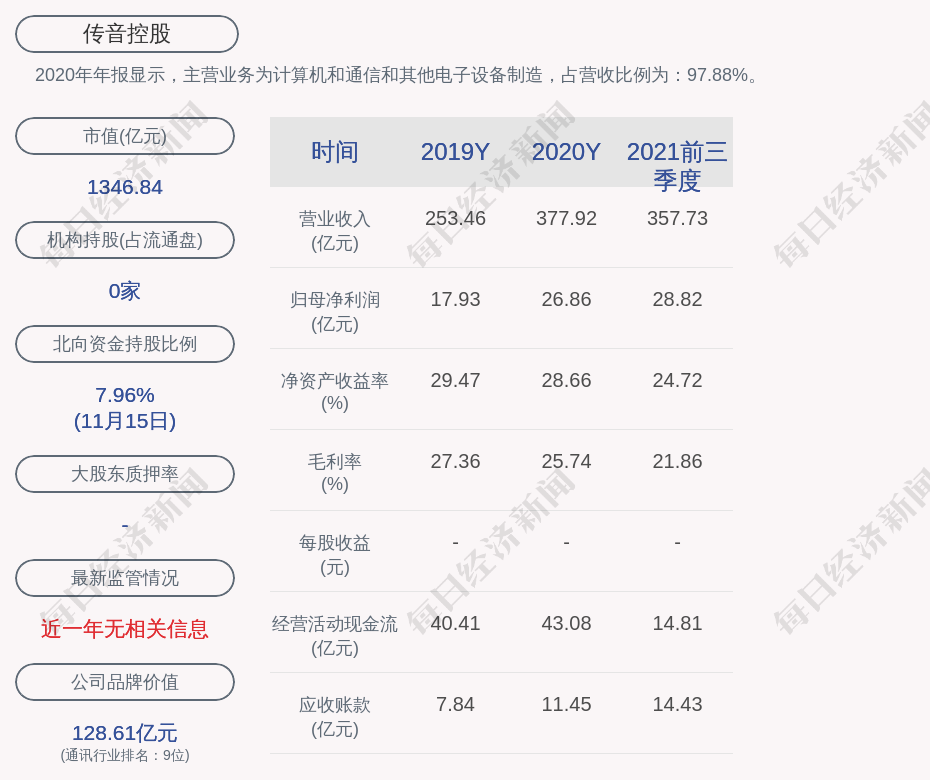Click the 公司品牌价值 label pill
The height and width of the screenshot is (780, 930).
[125, 682]
